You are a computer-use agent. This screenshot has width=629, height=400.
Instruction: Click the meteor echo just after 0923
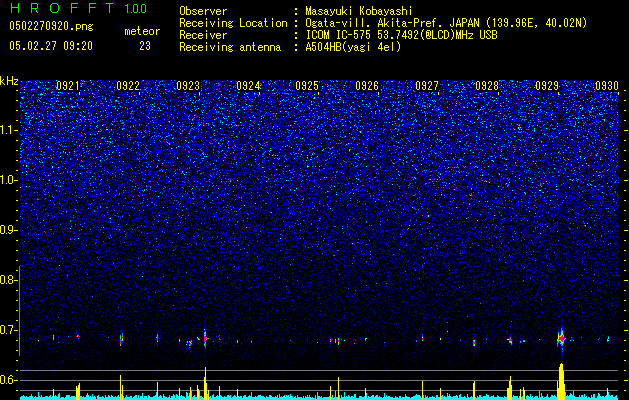pyautogui.click(x=205, y=338)
